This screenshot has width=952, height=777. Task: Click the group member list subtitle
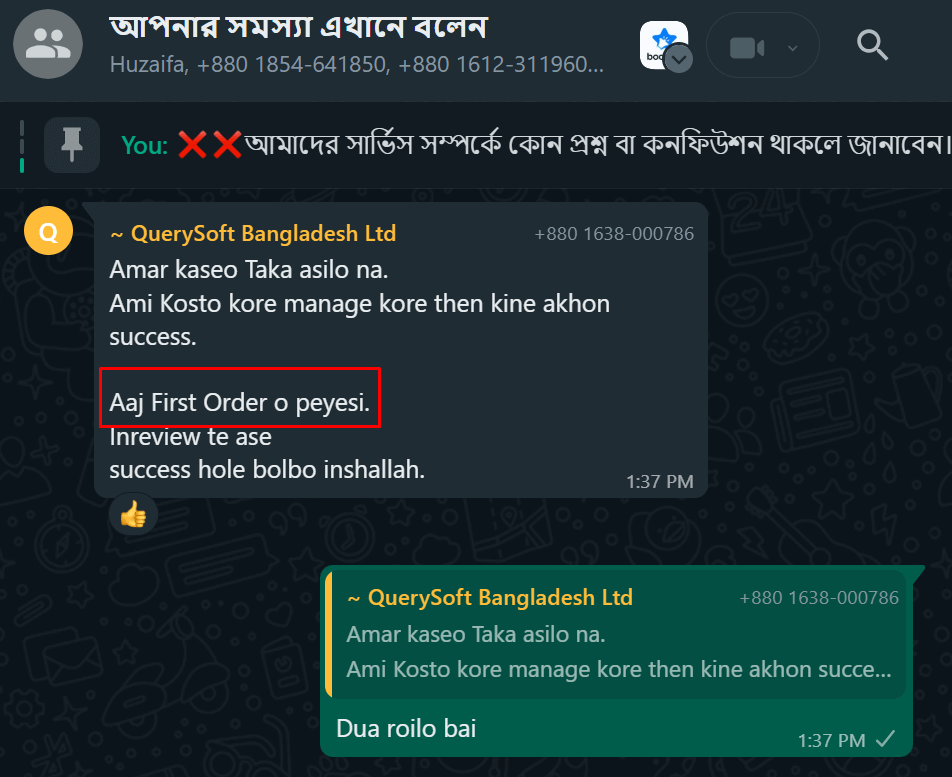click(x=355, y=66)
